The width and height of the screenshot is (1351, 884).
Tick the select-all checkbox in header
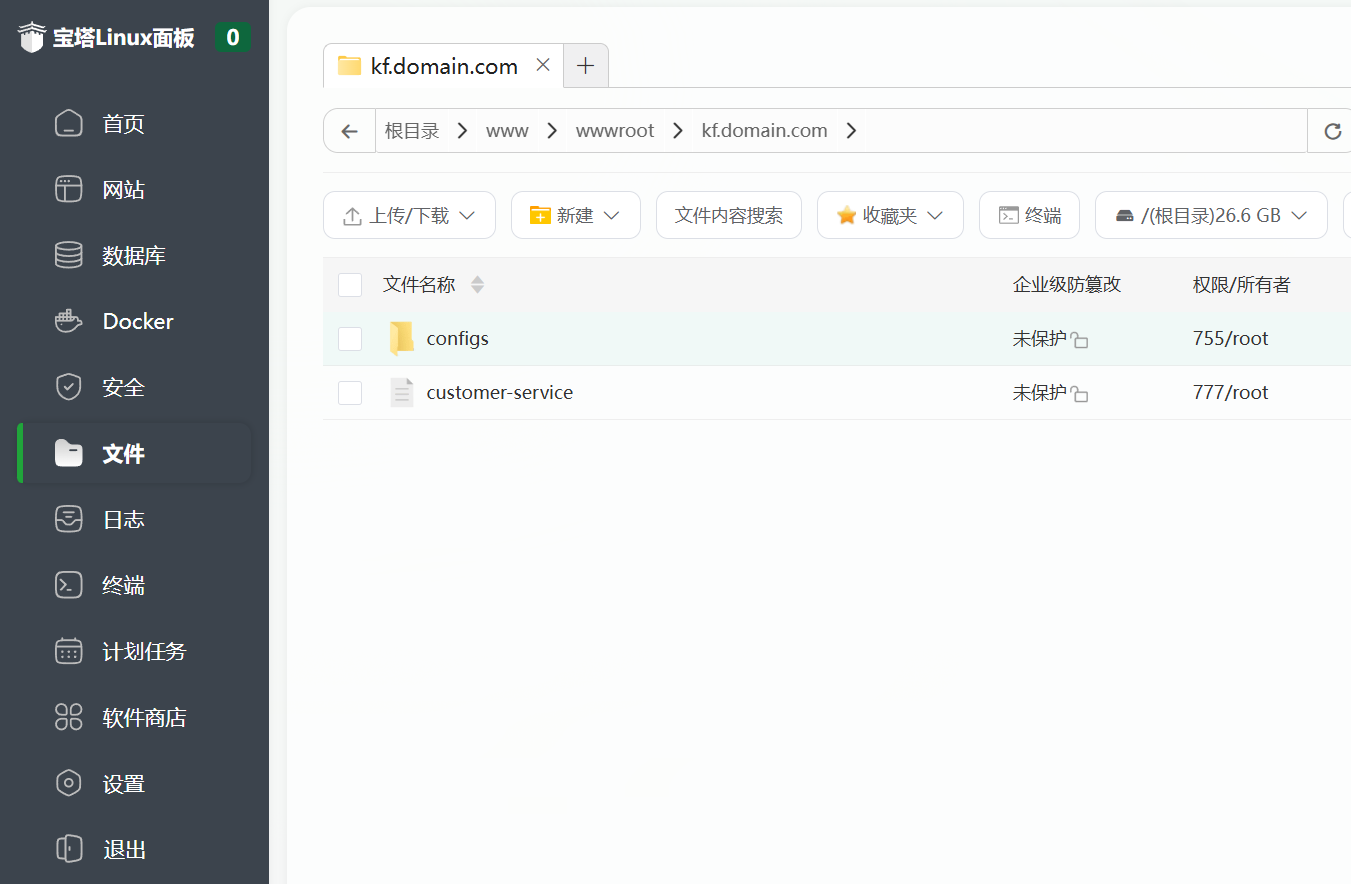click(x=350, y=285)
